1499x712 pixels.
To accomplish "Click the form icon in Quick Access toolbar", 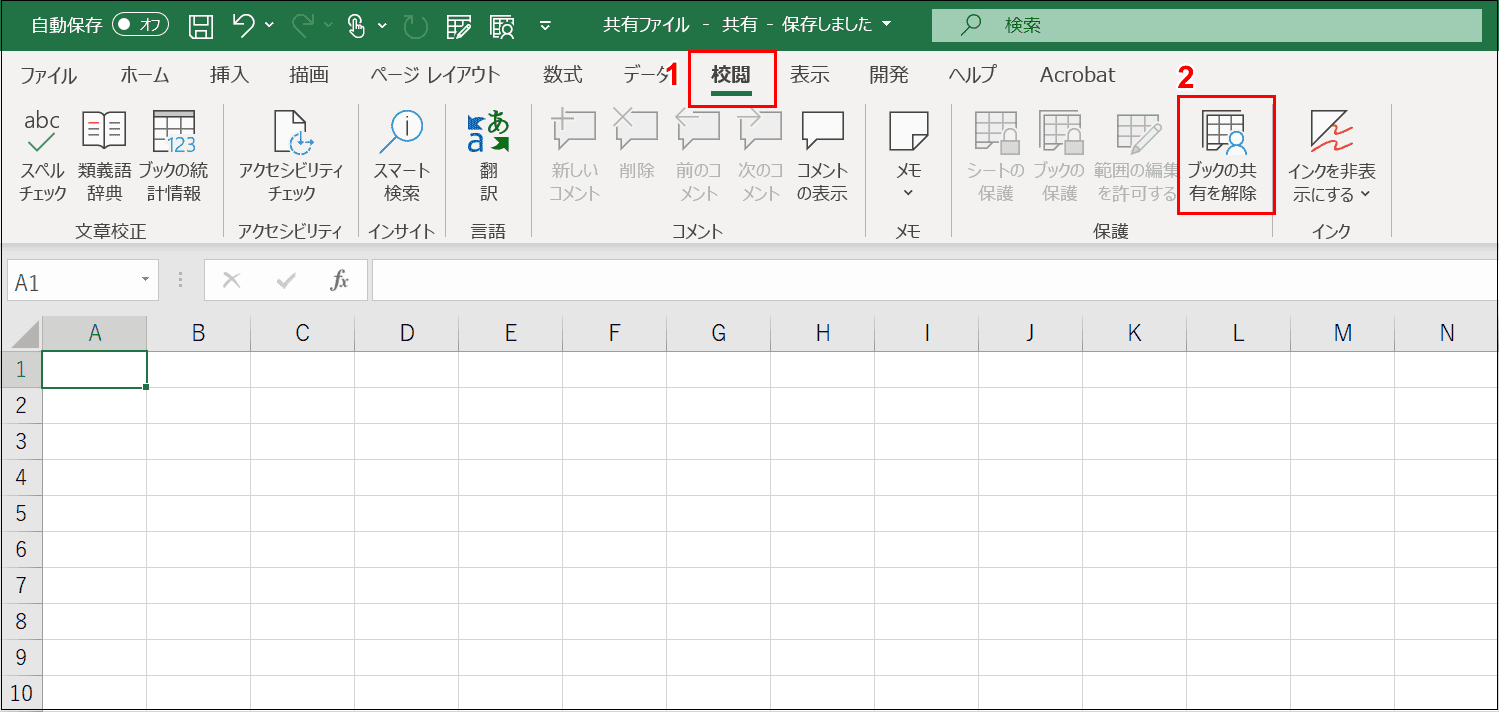I will tap(459, 25).
